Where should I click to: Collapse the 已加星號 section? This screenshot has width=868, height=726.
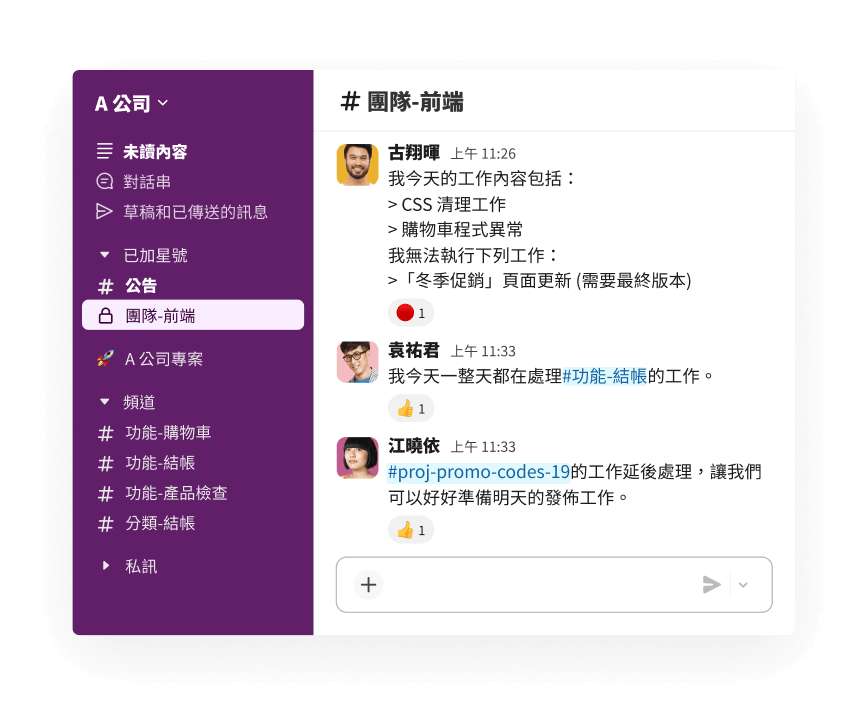click(105, 255)
